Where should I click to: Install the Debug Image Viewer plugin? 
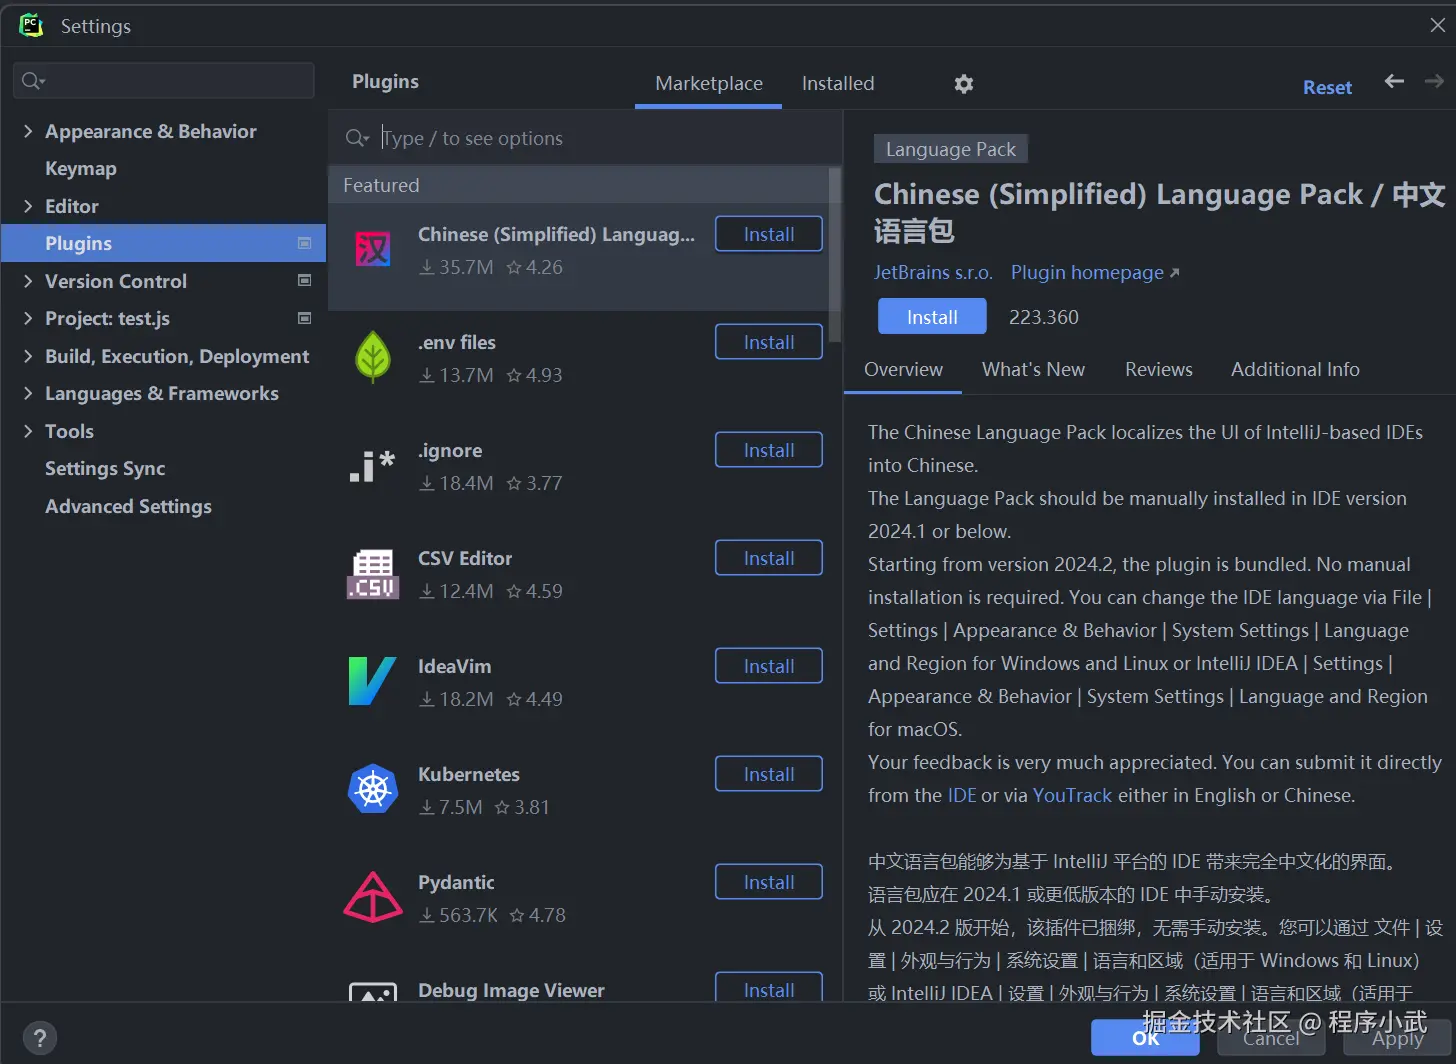pos(769,988)
